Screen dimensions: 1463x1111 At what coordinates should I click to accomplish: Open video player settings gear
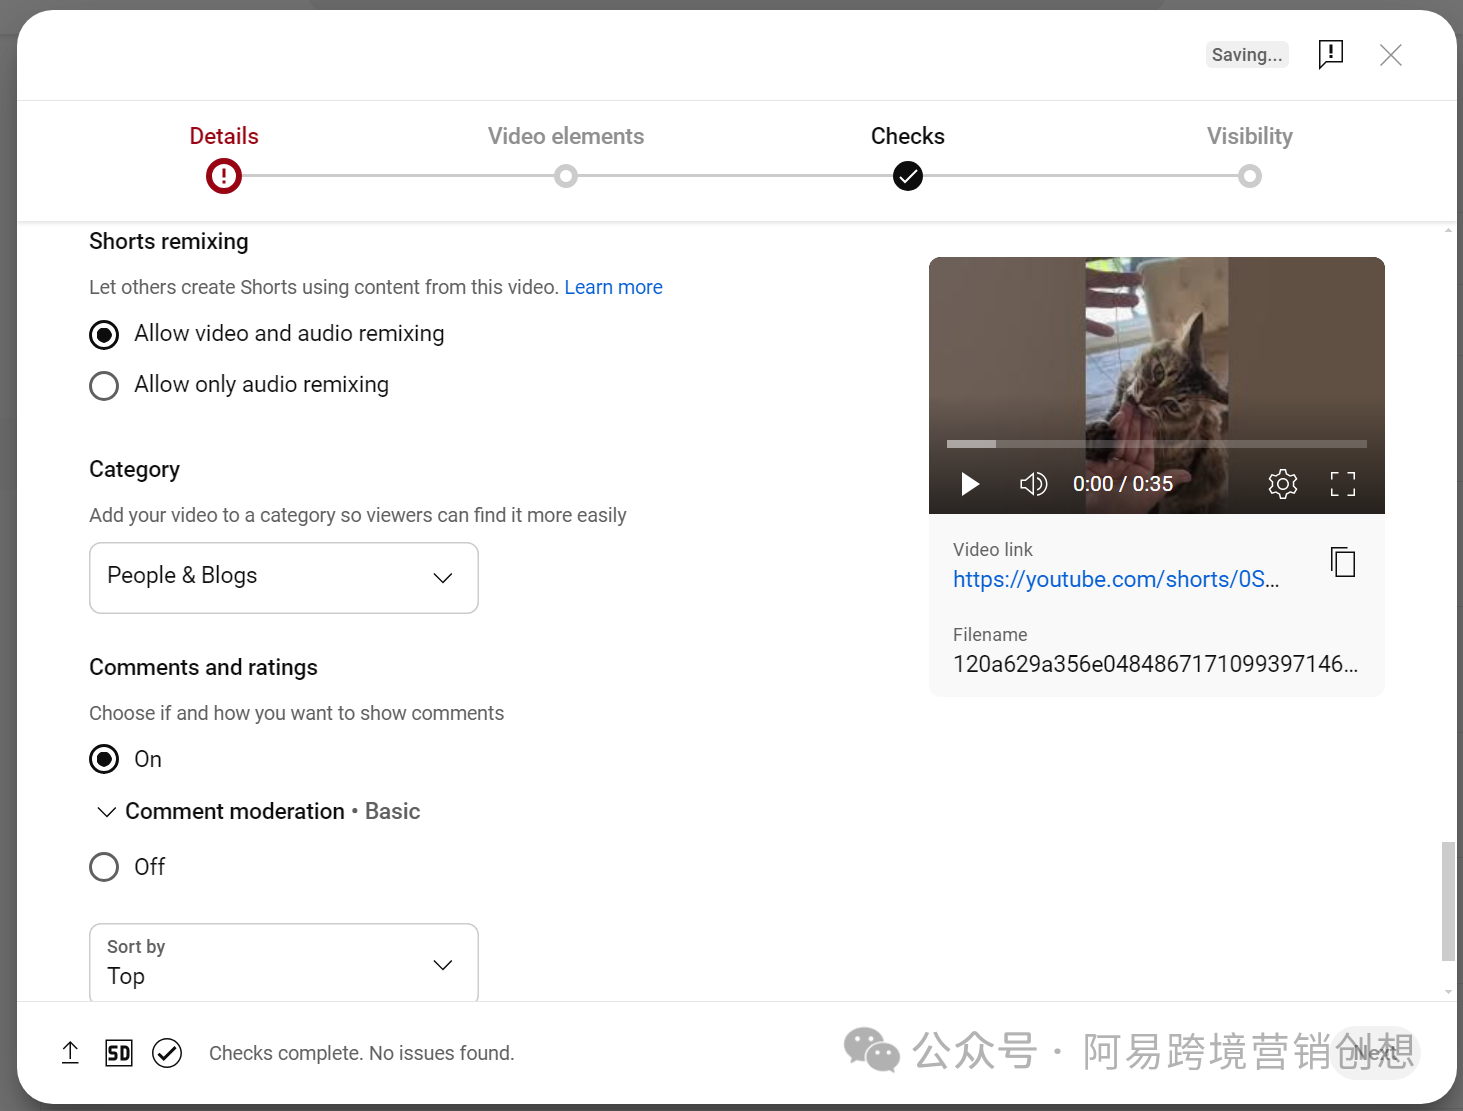click(x=1282, y=484)
